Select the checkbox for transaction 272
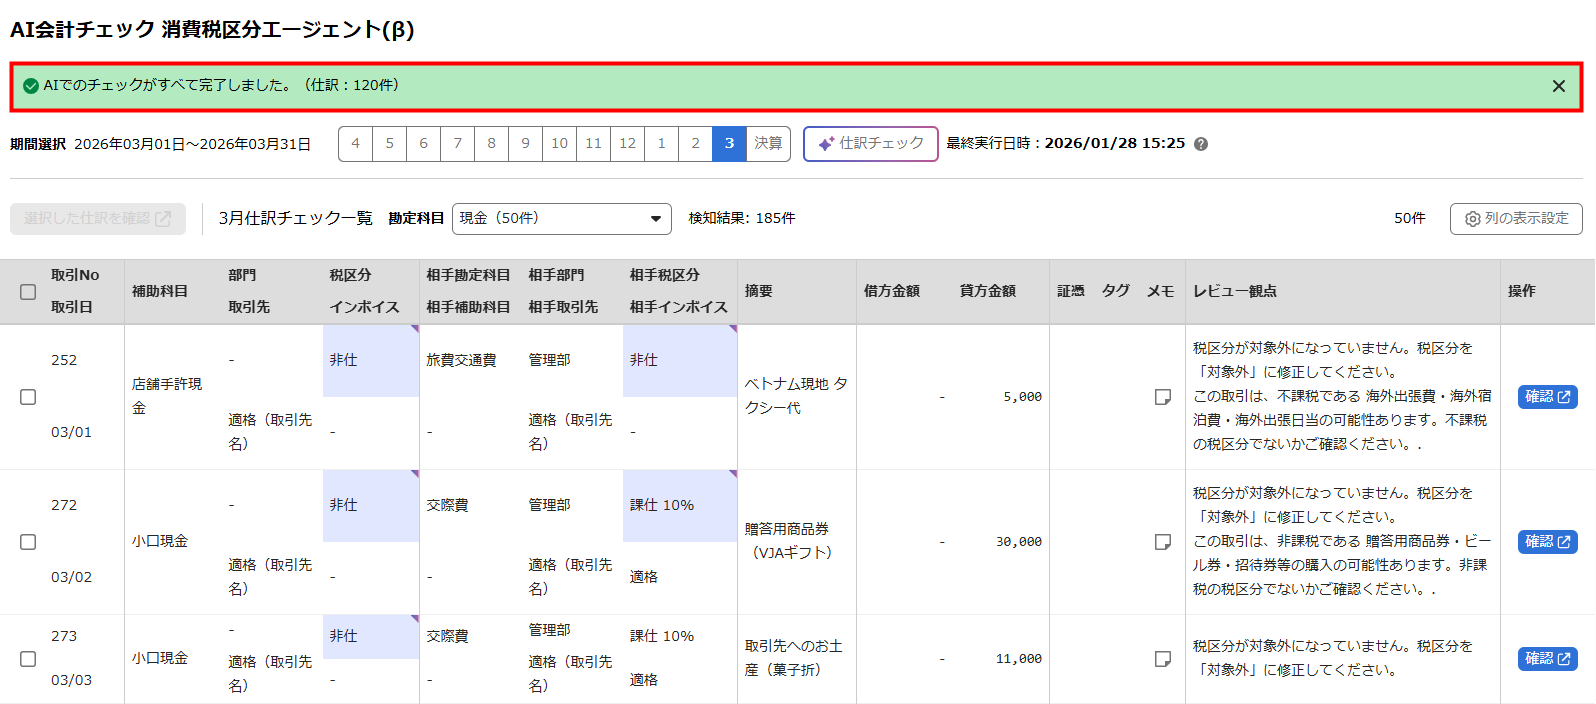The image size is (1596, 704). point(28,542)
